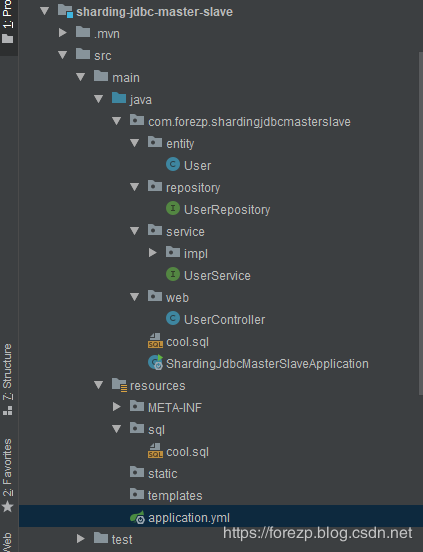The width and height of the screenshot is (423, 552).
Task: Click the templates folder icon
Action: [x=137, y=494]
